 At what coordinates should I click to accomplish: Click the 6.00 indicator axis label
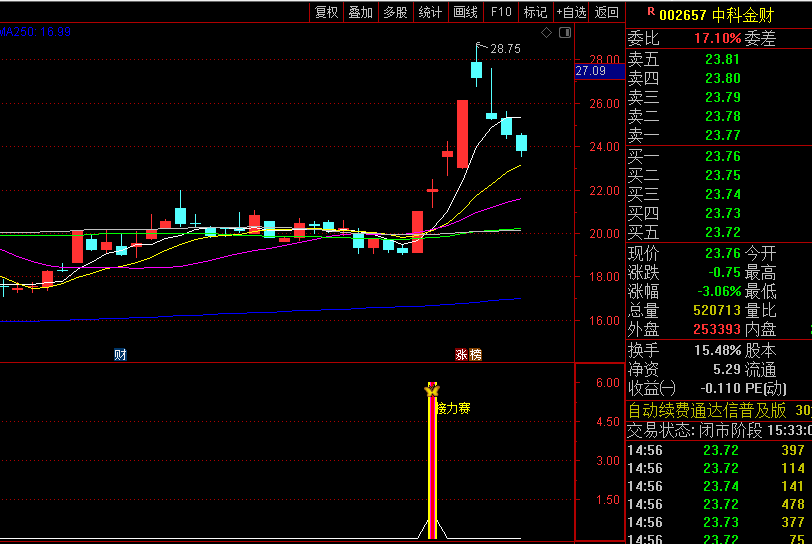point(607,383)
